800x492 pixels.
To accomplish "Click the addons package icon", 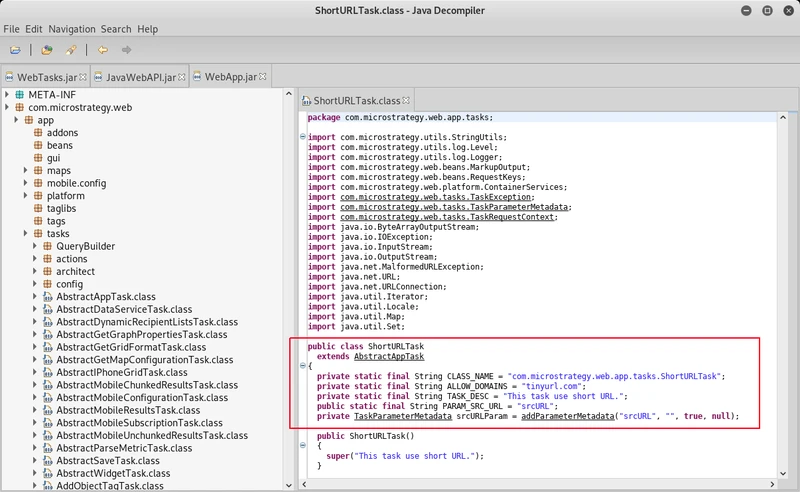I will click(x=38, y=133).
